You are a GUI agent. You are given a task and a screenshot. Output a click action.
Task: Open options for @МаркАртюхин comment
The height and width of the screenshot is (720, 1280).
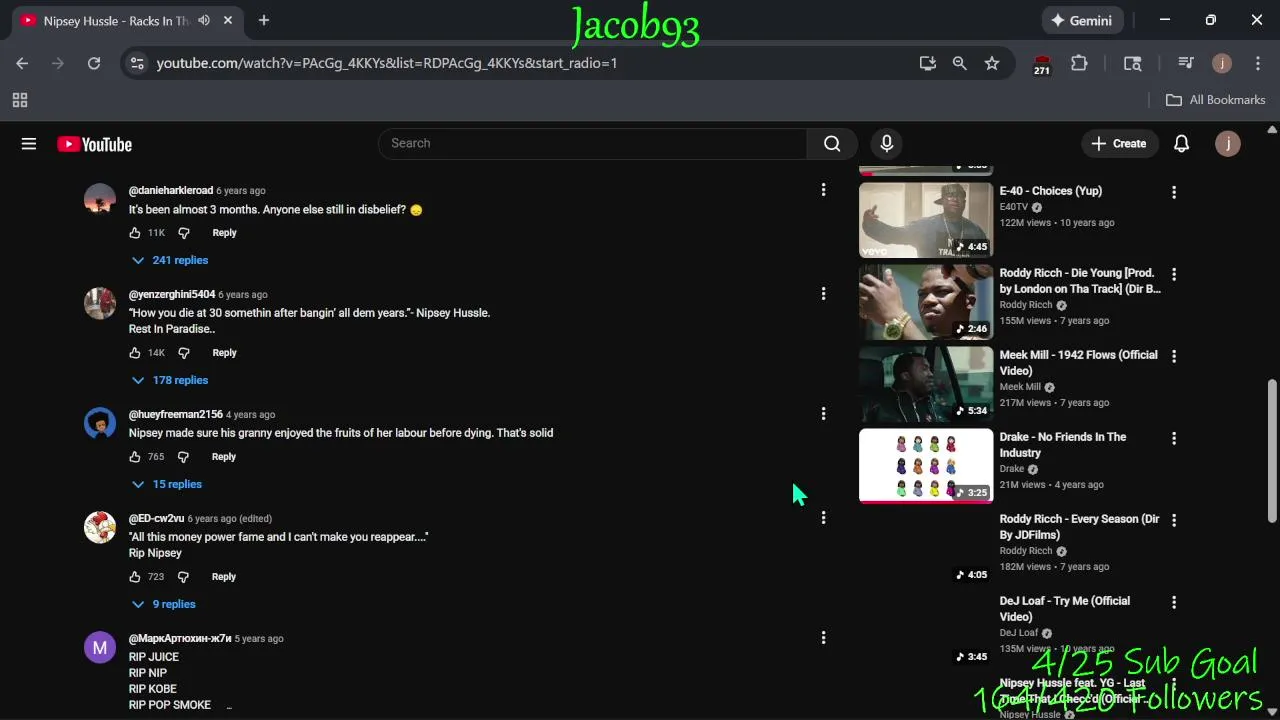coord(823,638)
